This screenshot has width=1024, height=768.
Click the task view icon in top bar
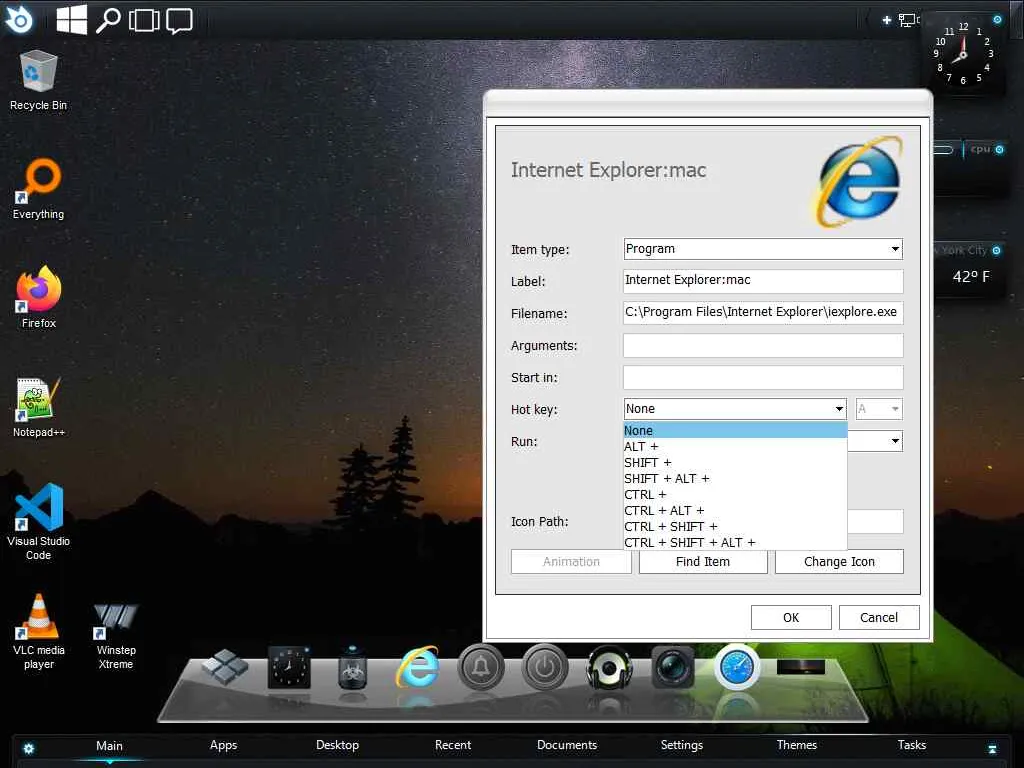click(144, 20)
